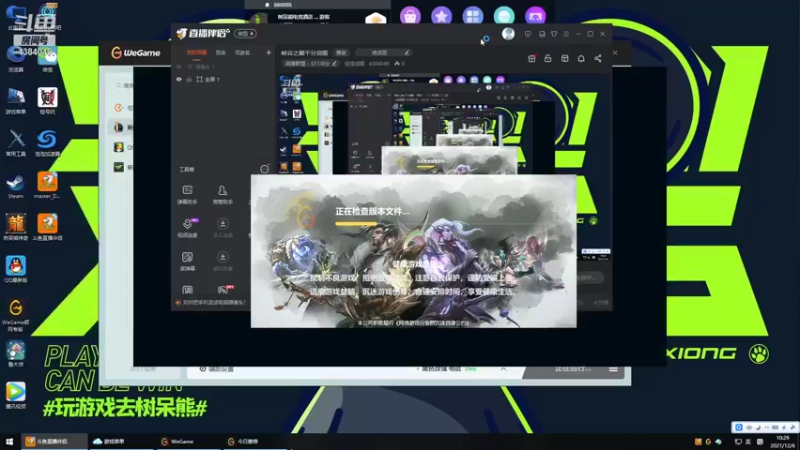The height and width of the screenshot is (450, 800).
Task: Click the purple star icon at top
Action: click(x=442, y=16)
